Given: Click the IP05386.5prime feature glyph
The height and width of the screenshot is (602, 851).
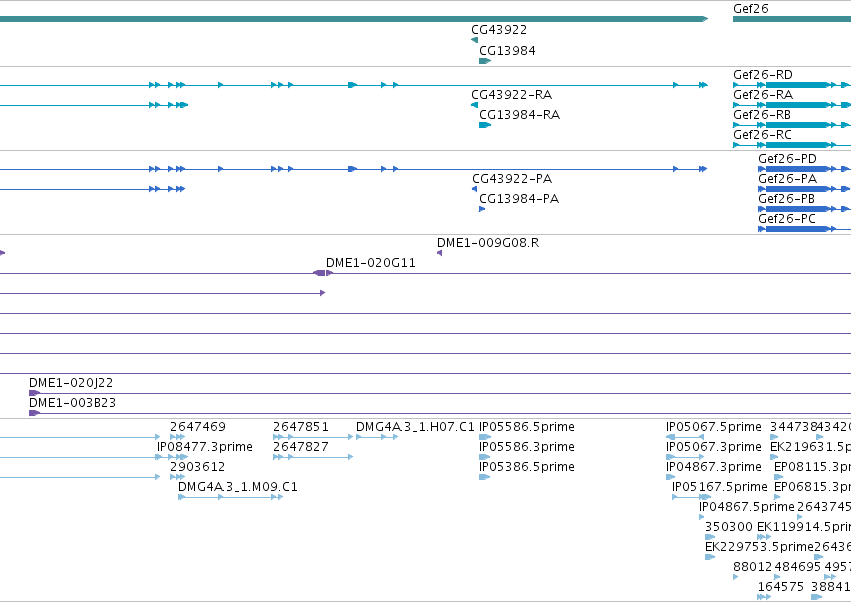Looking at the screenshot, I should [x=485, y=477].
